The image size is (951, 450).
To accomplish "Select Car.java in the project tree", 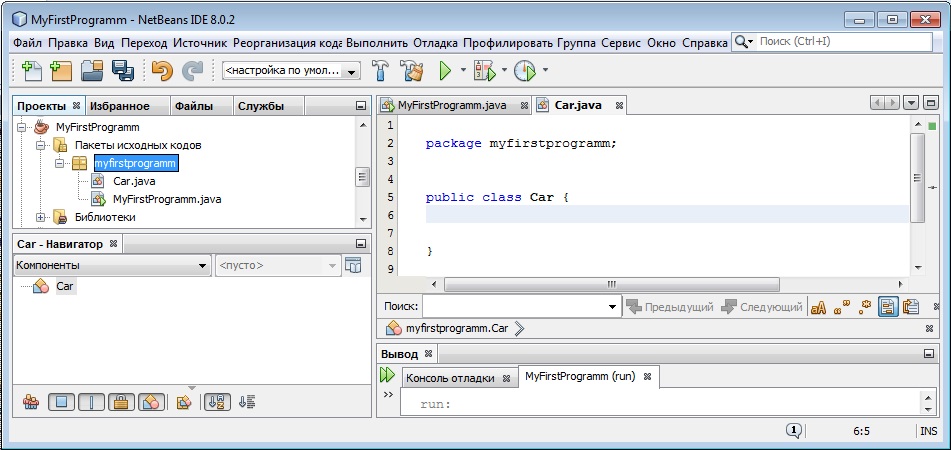I will point(135,181).
